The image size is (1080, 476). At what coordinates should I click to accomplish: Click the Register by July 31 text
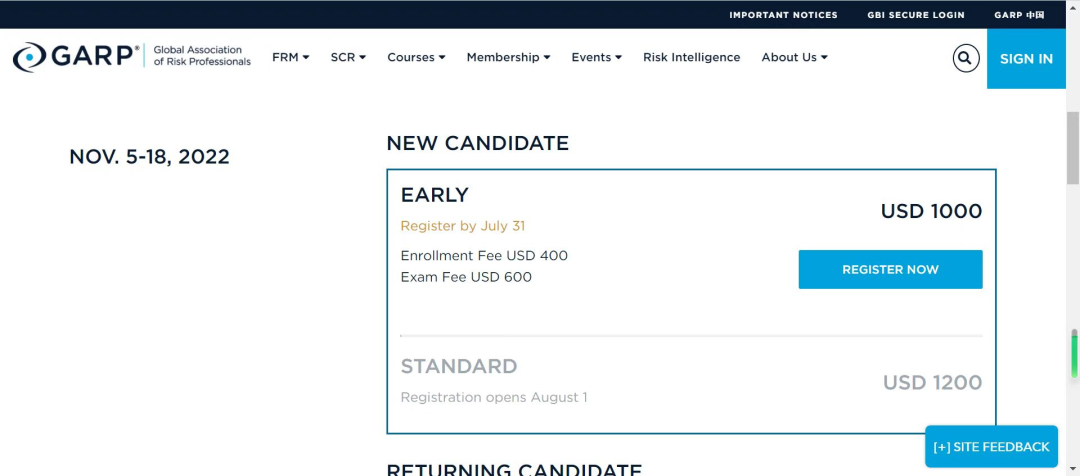pos(462,226)
